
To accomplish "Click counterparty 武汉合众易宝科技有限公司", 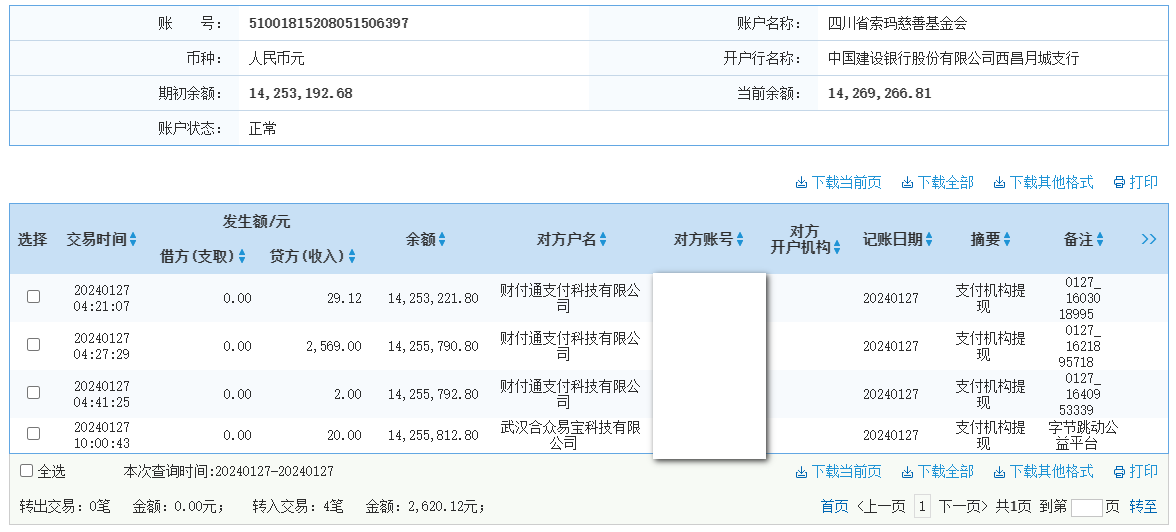I will pos(570,435).
